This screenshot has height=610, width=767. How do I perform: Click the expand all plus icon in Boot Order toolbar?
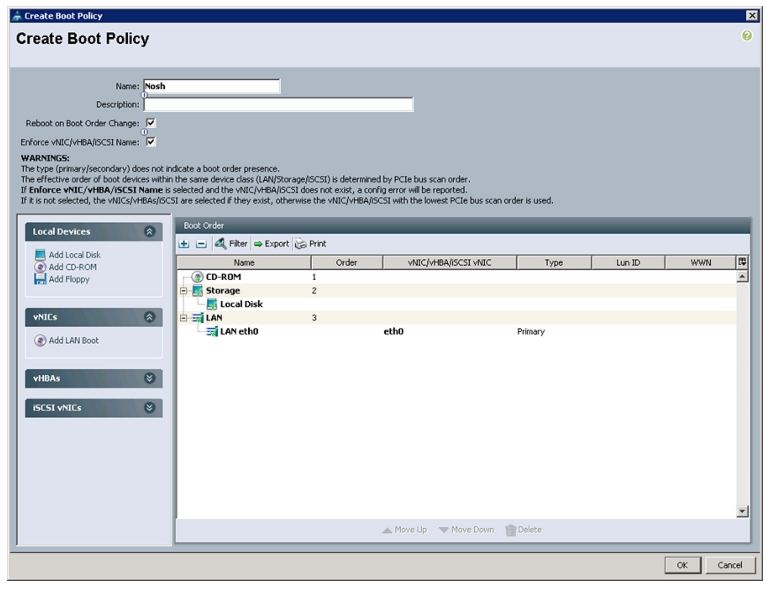[184, 244]
